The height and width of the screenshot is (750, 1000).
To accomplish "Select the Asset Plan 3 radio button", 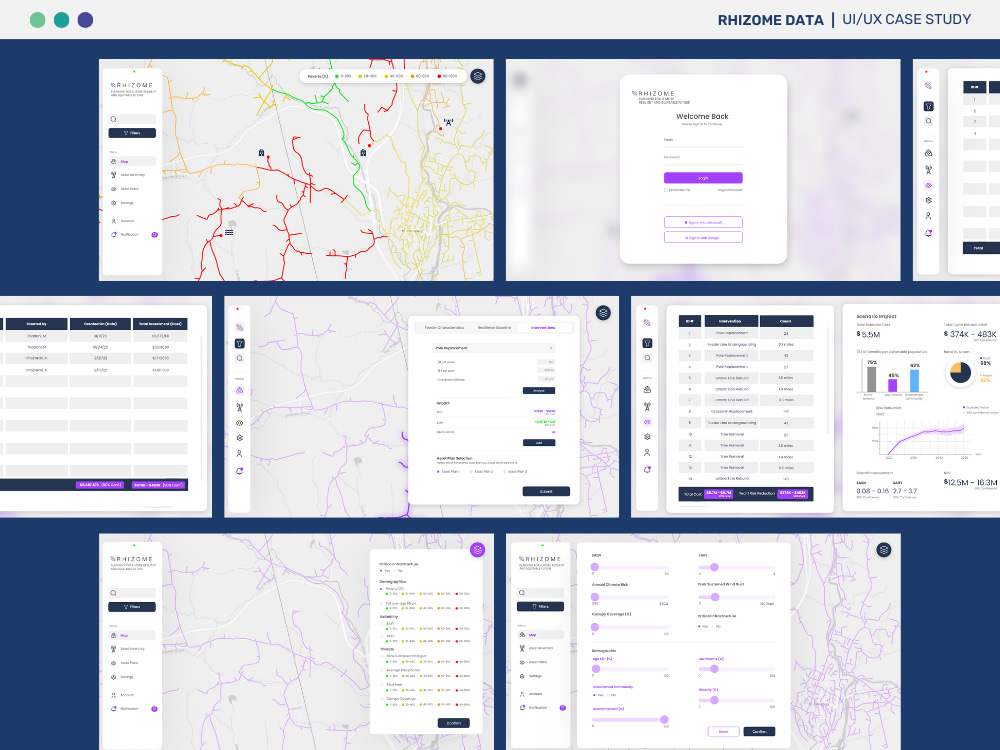I will click(x=505, y=472).
